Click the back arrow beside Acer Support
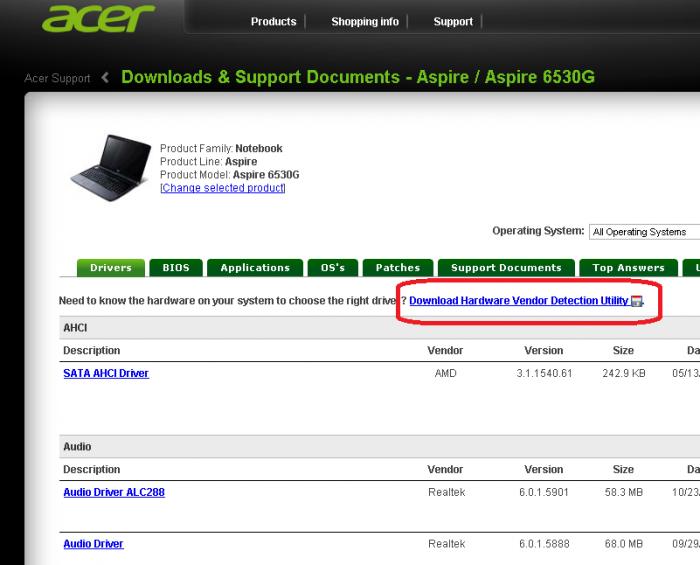Image resolution: width=700 pixels, height=565 pixels. click(105, 78)
